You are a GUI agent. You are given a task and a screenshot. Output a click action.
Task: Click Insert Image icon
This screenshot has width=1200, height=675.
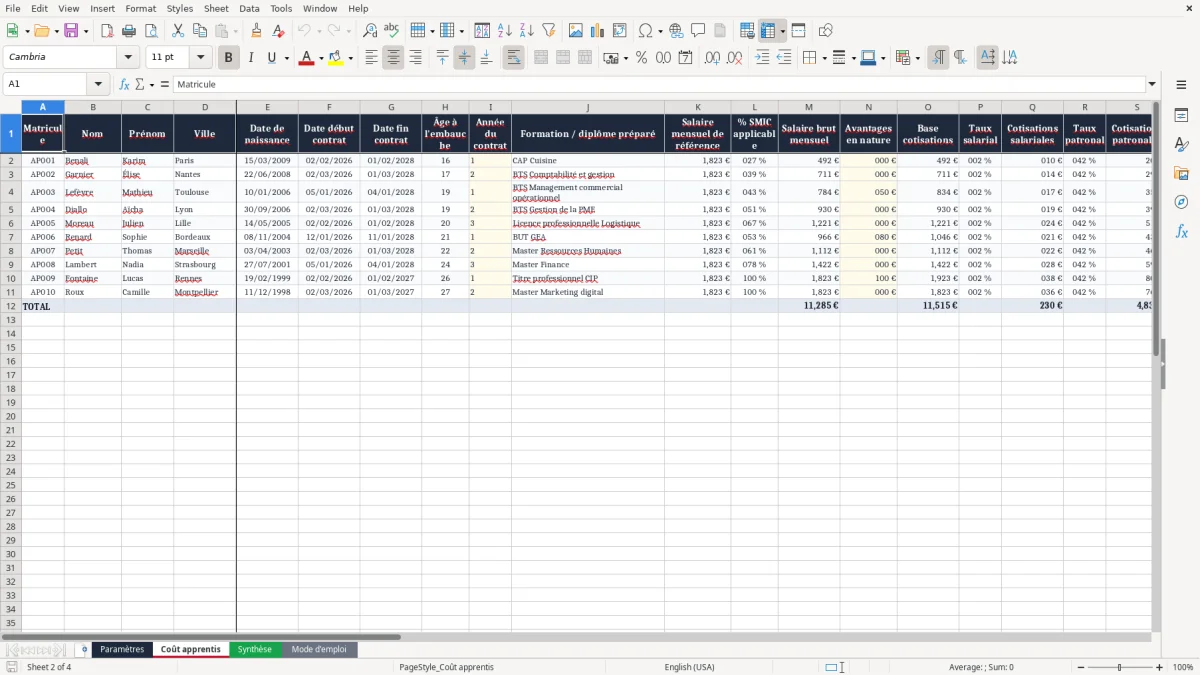[x=576, y=31]
